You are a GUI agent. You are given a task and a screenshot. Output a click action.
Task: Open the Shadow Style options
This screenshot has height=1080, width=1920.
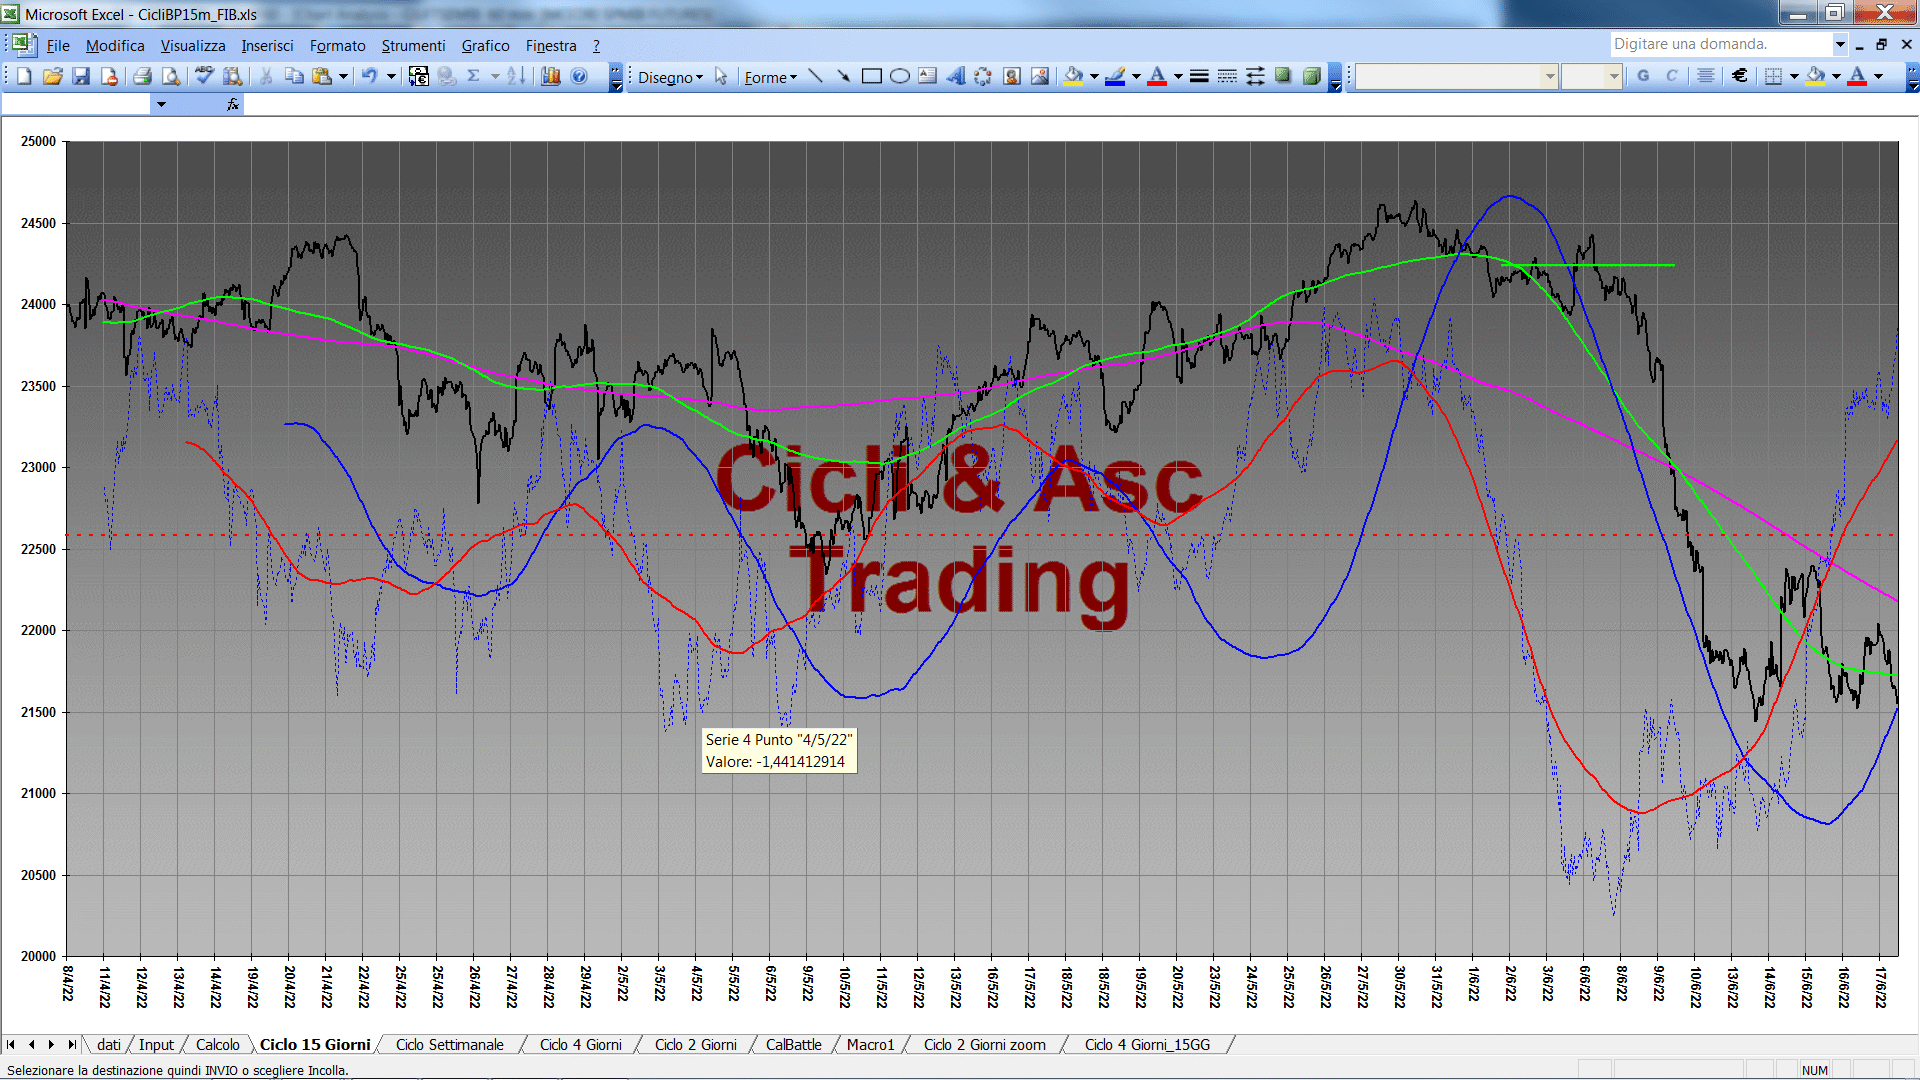[x=1283, y=76]
